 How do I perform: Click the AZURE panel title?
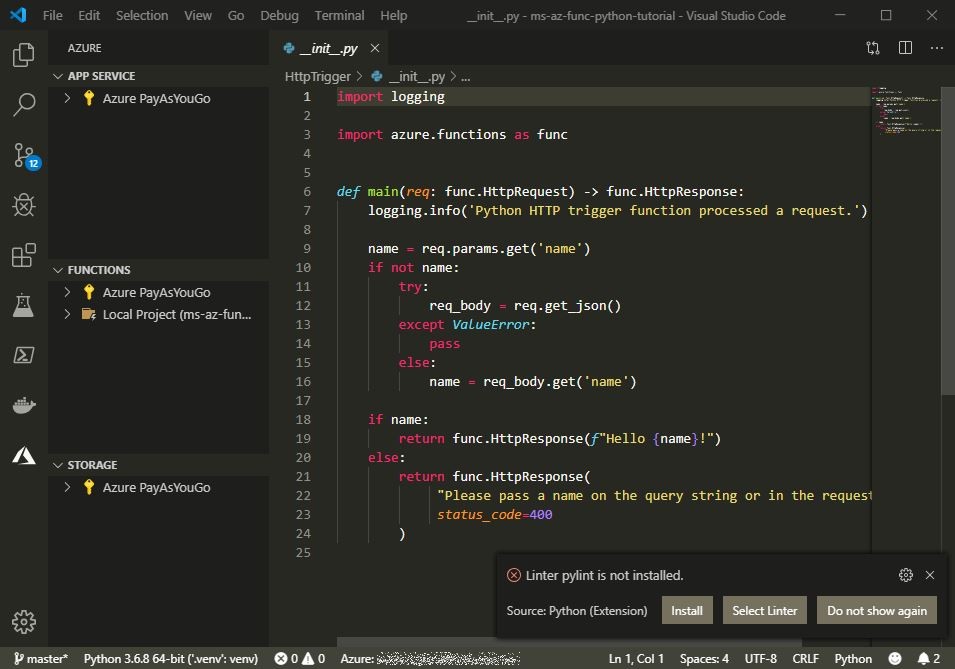click(85, 48)
